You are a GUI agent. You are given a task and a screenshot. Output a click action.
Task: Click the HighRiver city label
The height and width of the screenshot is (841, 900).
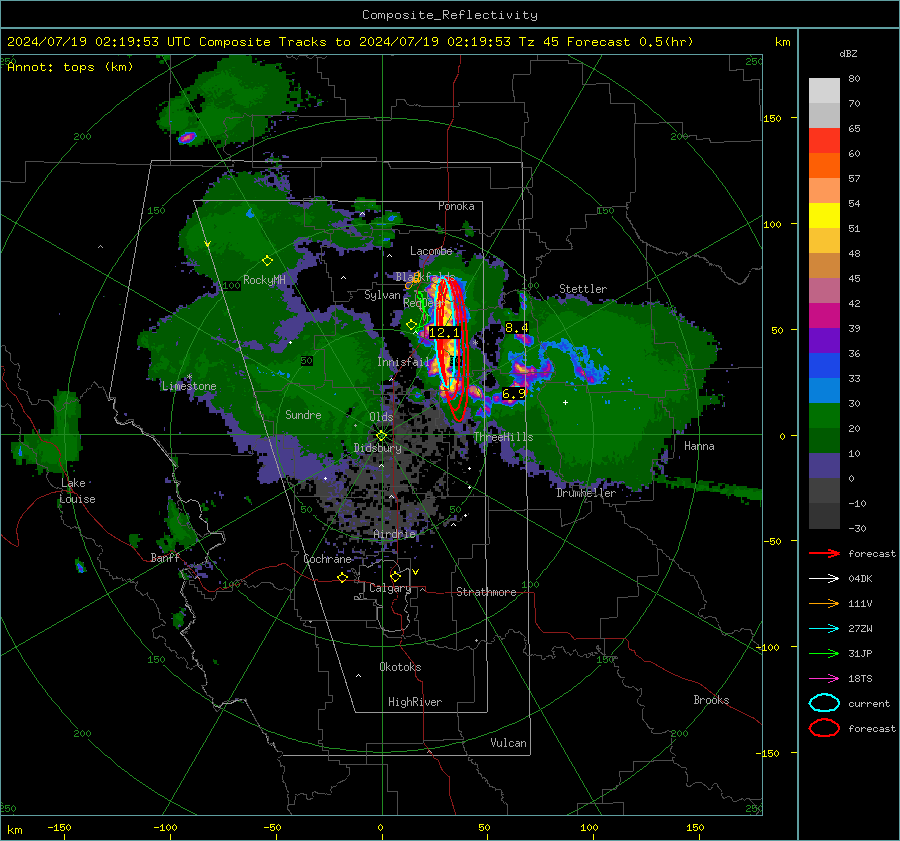415,702
